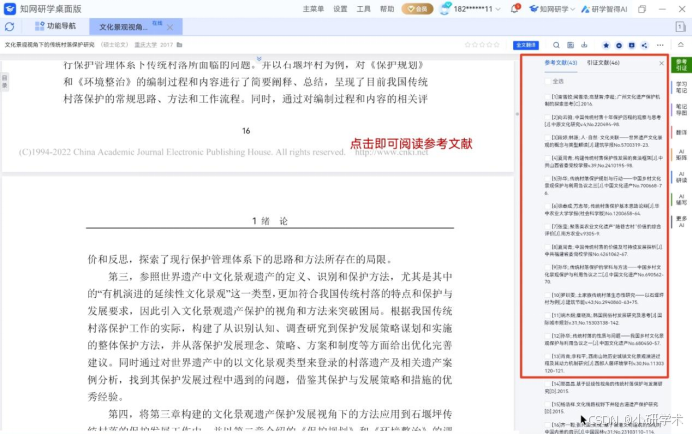Image resolution: width=692 pixels, height=434 pixels.
Task: Open reference [9] text in the list
Action: (x=603, y=274)
